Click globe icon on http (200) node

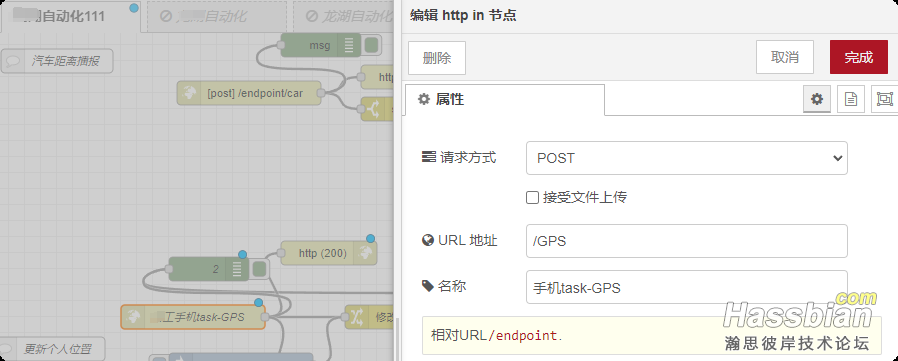coord(365,253)
